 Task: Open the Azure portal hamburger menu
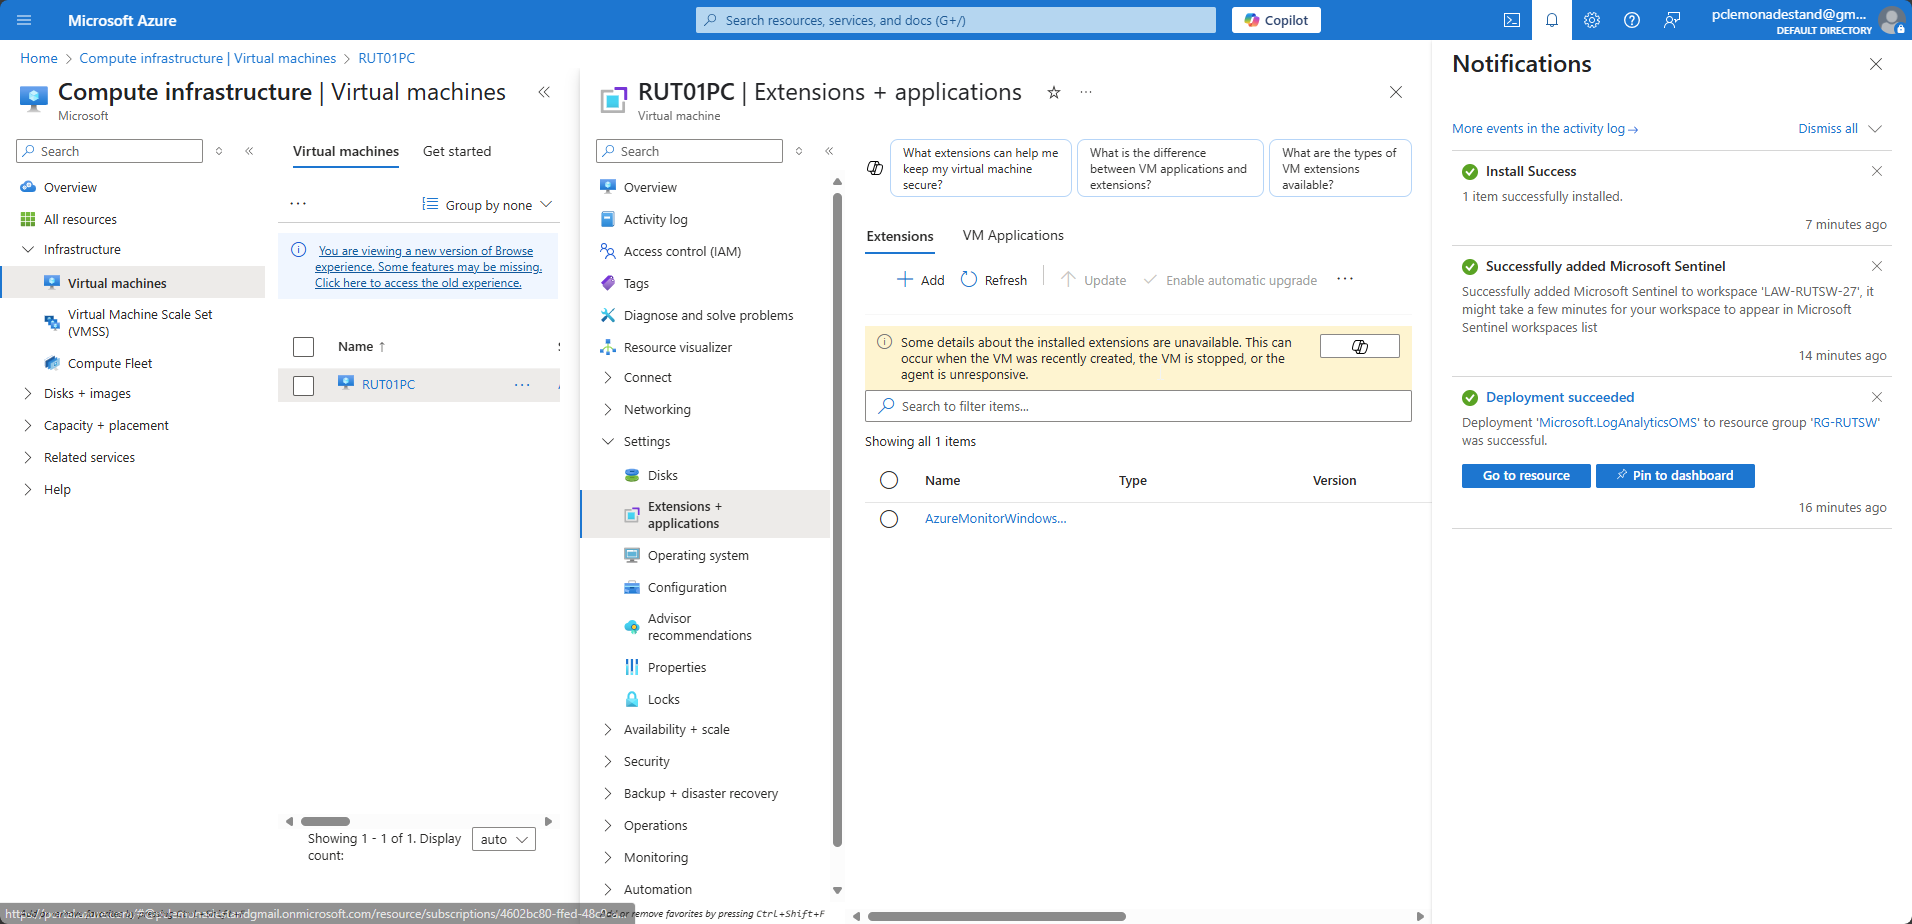tap(24, 20)
